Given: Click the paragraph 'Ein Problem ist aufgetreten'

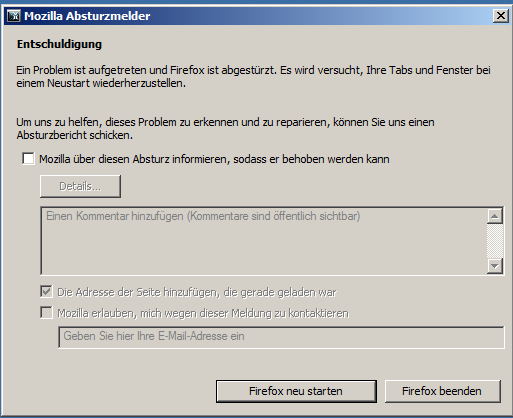Looking at the screenshot, I should pyautogui.click(x=253, y=77).
